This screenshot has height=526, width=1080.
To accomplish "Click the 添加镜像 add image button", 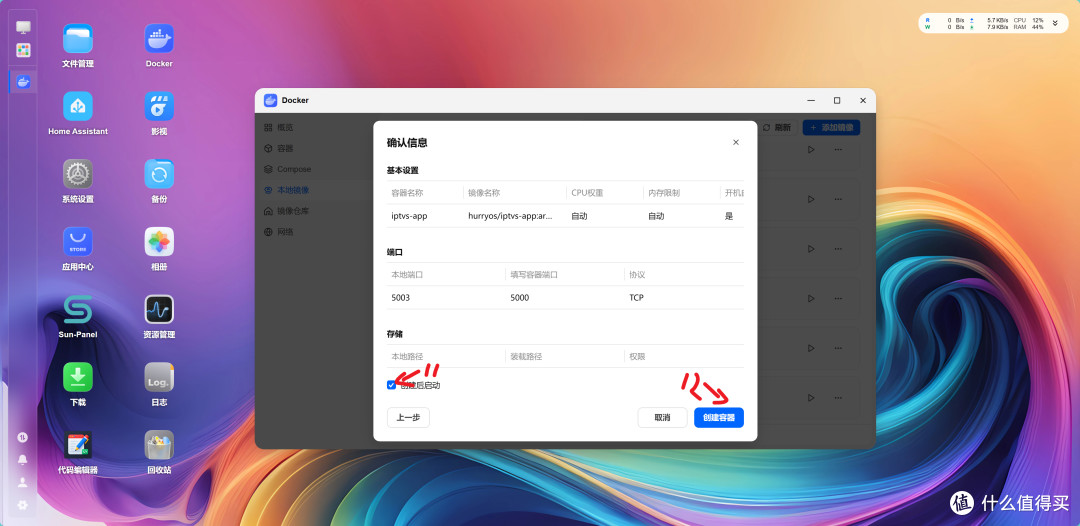I will pos(831,127).
